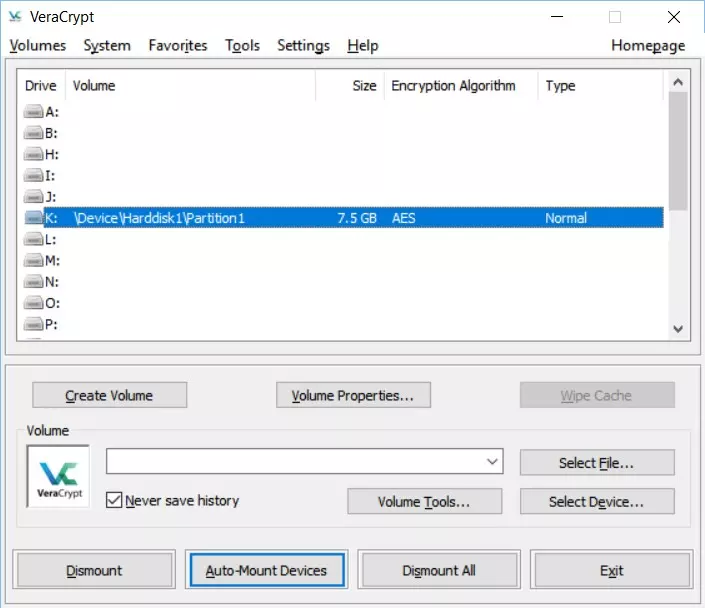The height and width of the screenshot is (608, 705).
Task: Click the mounted K: drive icon
Action: point(33,218)
